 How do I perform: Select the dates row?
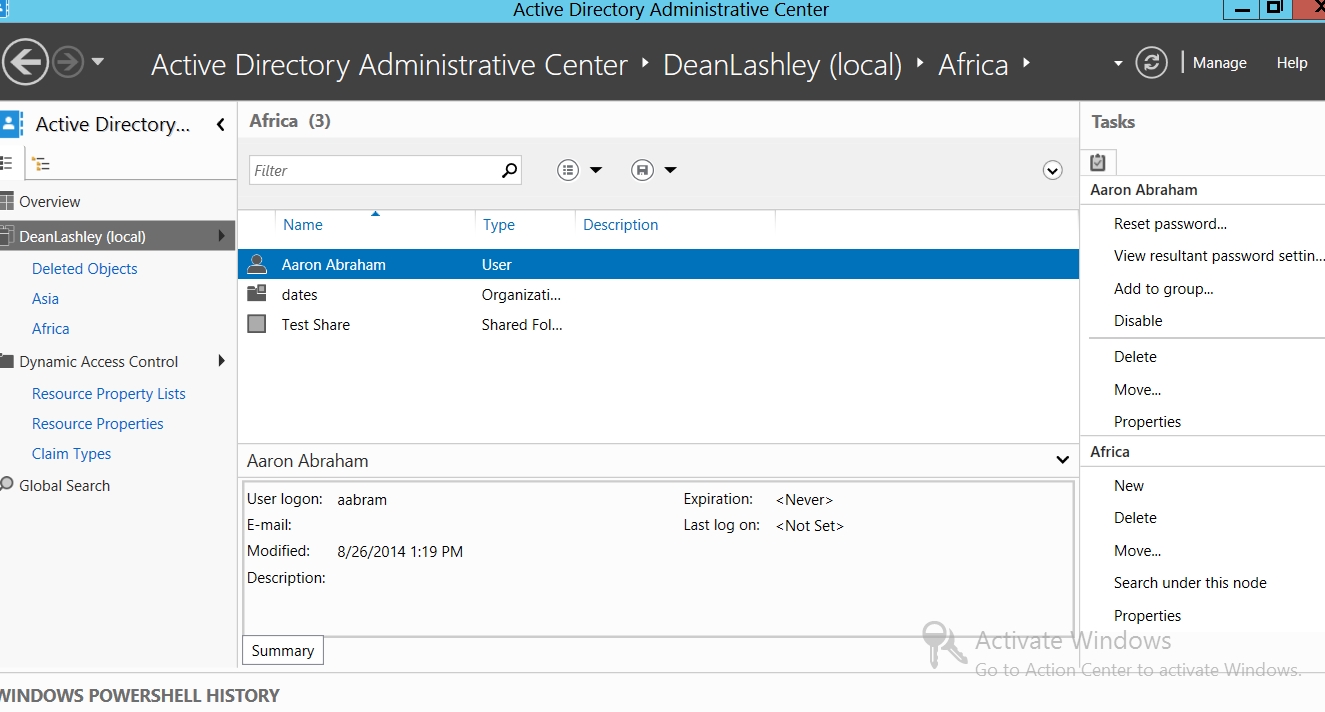pyautogui.click(x=658, y=295)
